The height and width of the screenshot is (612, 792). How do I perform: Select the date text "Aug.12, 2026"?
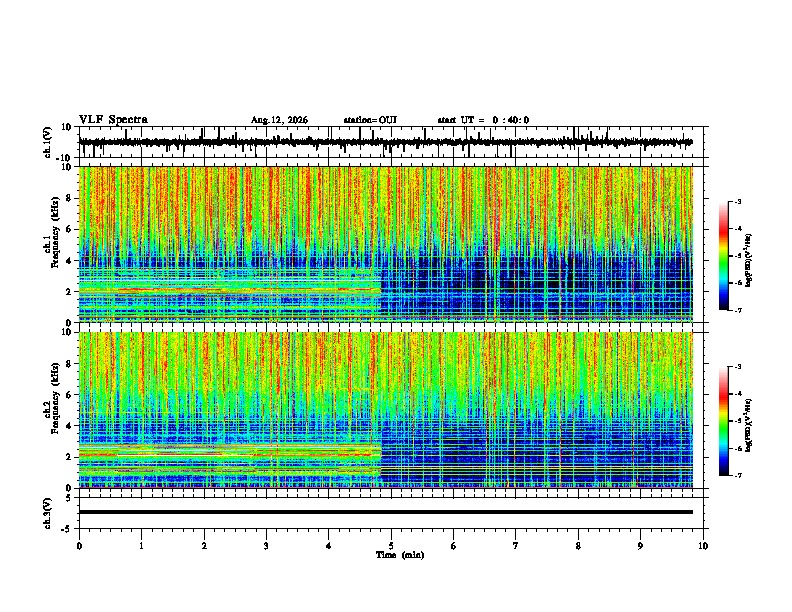coord(279,120)
